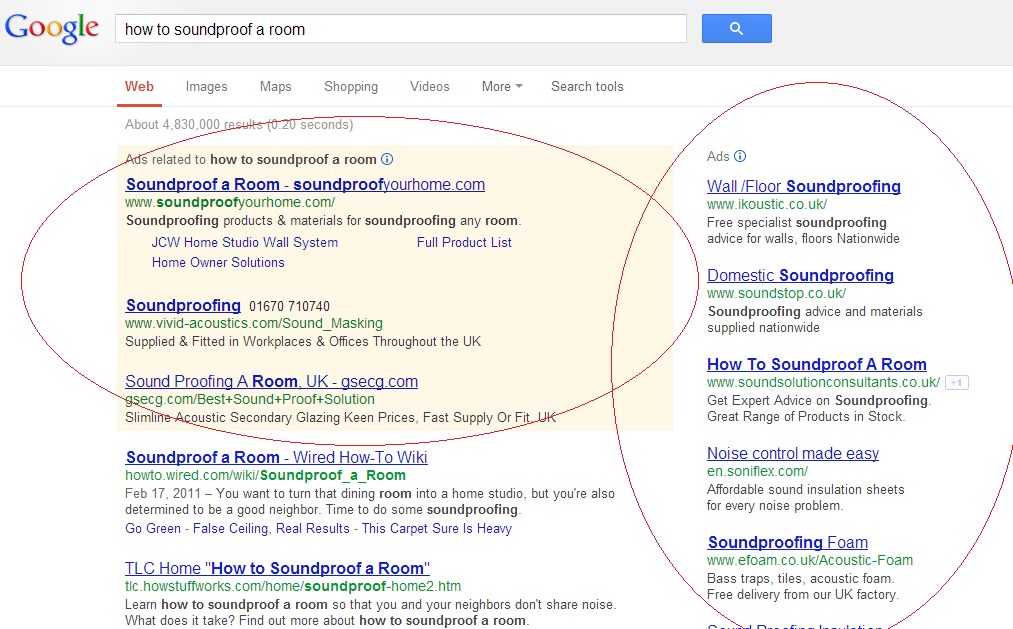Click the en.soniflex.com/ URL

[757, 471]
